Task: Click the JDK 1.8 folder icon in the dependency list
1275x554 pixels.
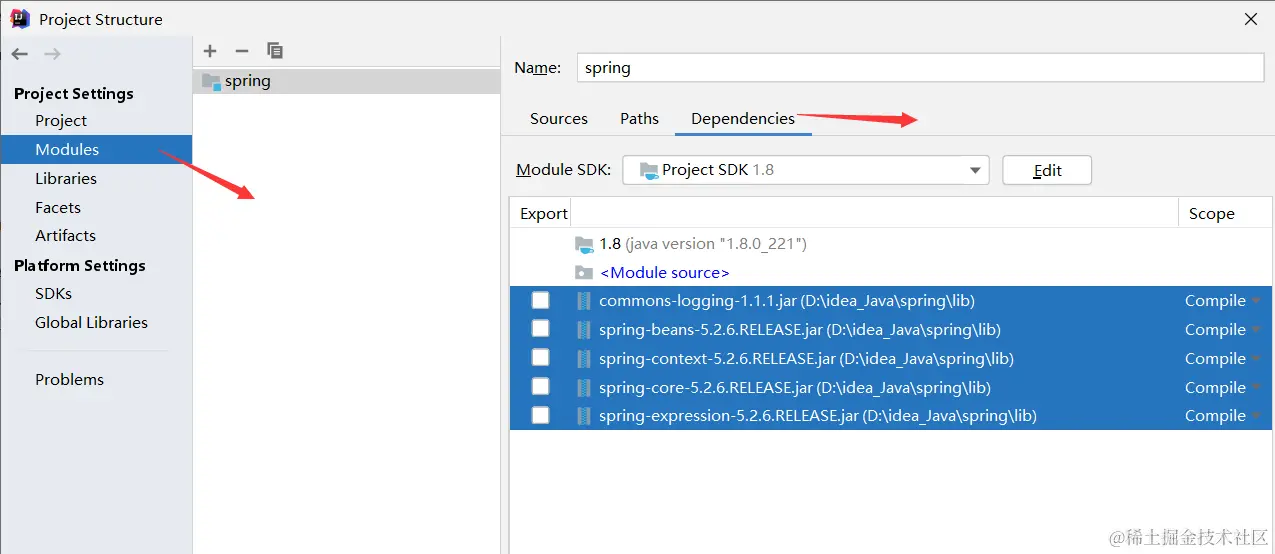Action: [584, 244]
